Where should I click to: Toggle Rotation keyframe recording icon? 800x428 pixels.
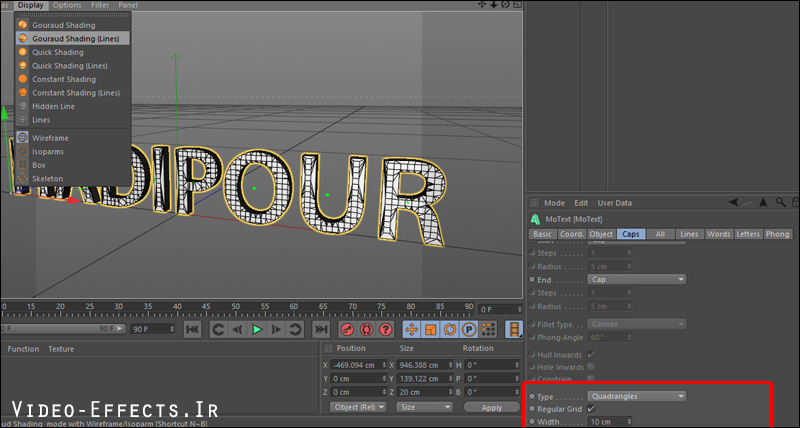click(x=449, y=330)
